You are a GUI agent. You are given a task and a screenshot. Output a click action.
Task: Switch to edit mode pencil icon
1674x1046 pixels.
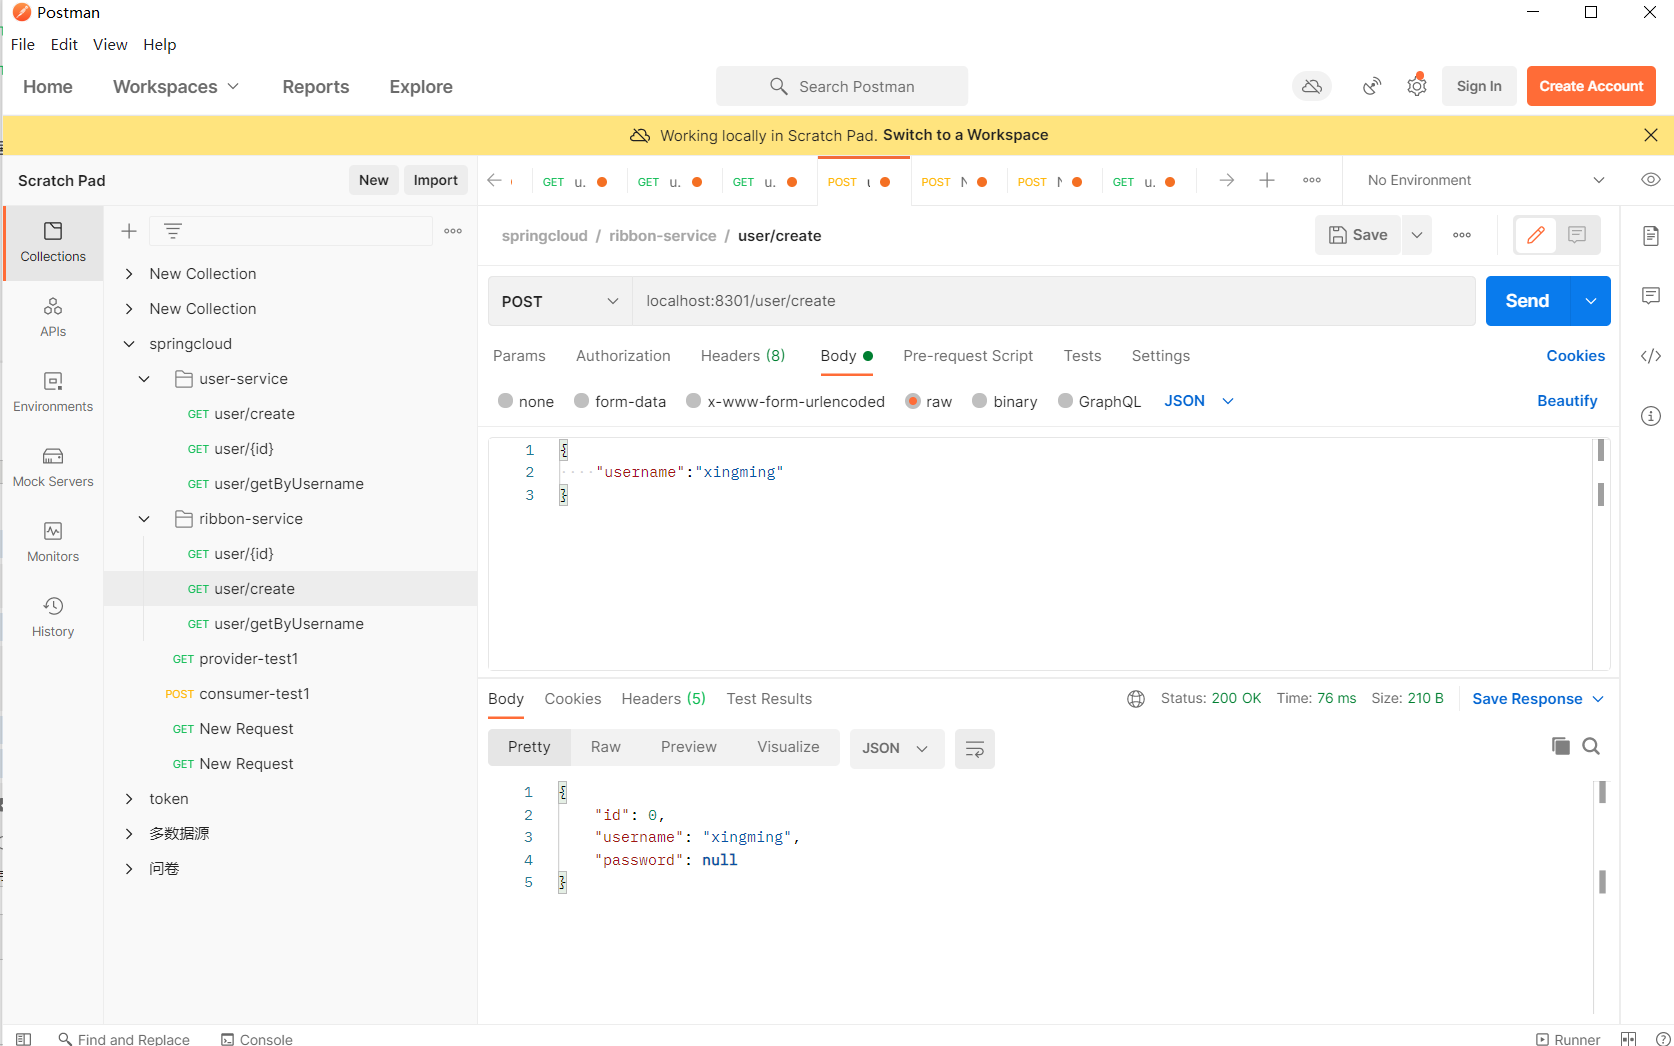point(1536,235)
